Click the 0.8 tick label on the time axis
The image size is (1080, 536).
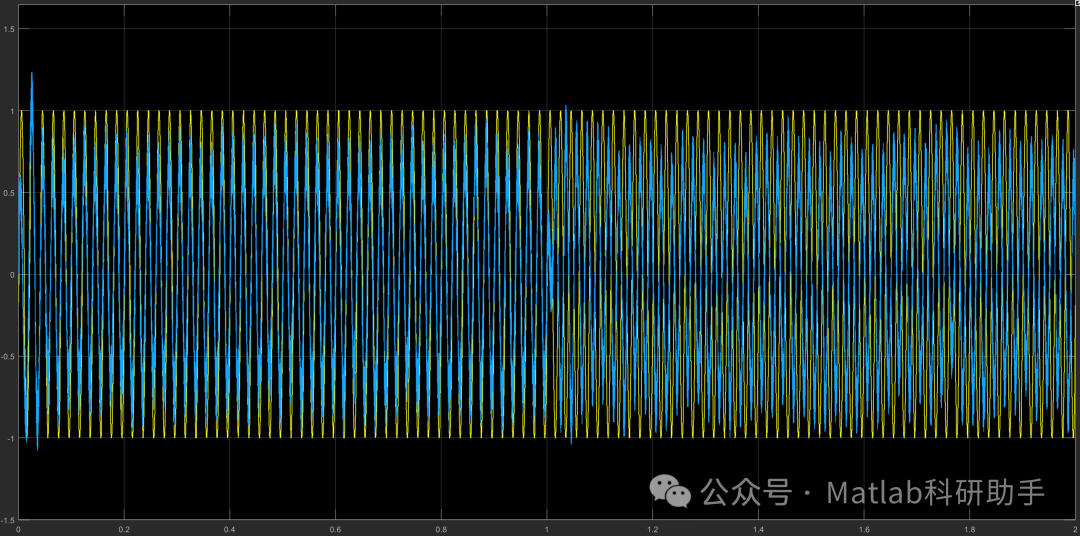click(x=441, y=530)
